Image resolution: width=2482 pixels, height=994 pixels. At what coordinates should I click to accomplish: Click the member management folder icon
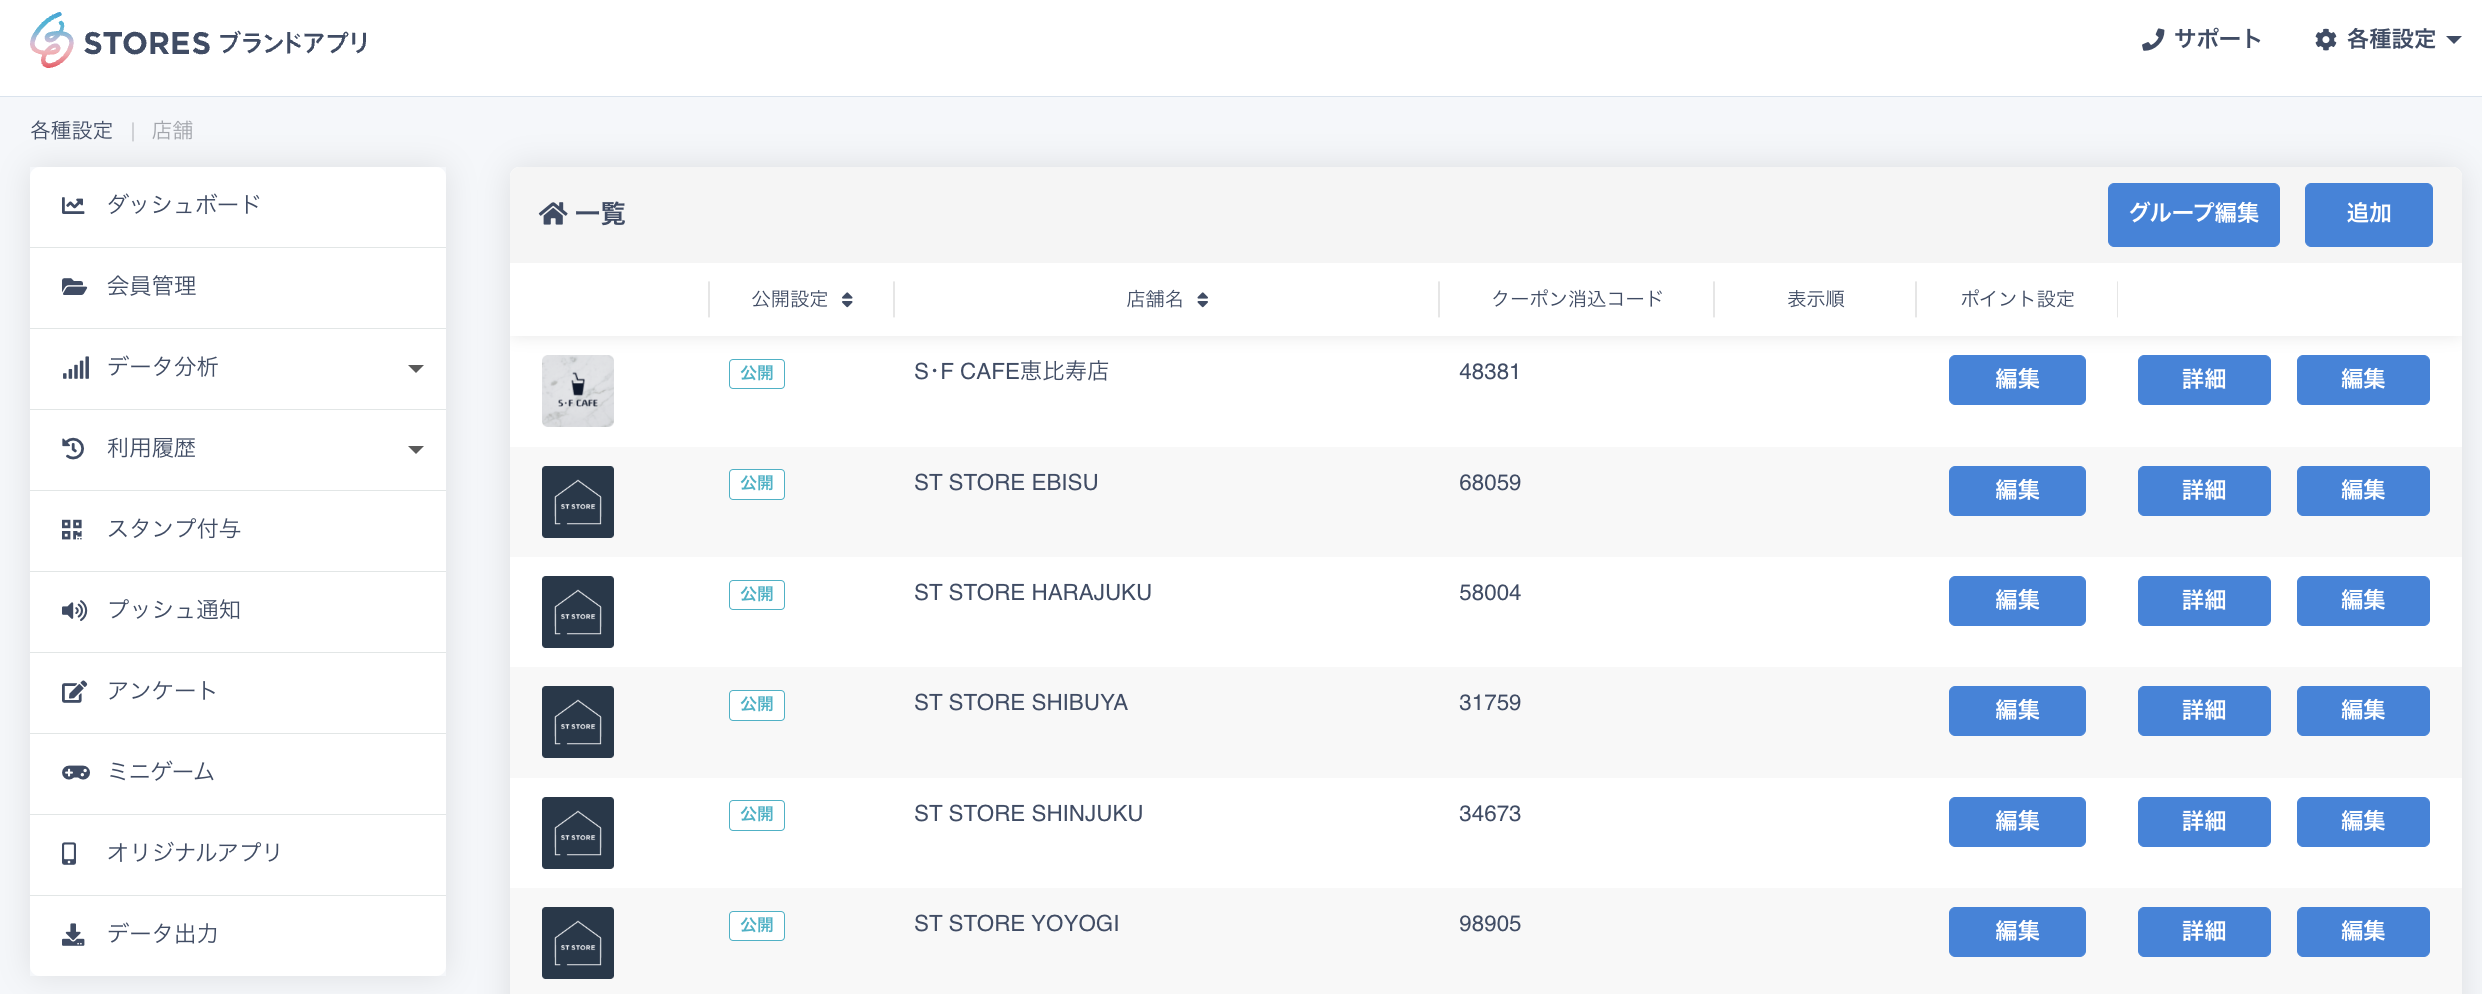(74, 286)
